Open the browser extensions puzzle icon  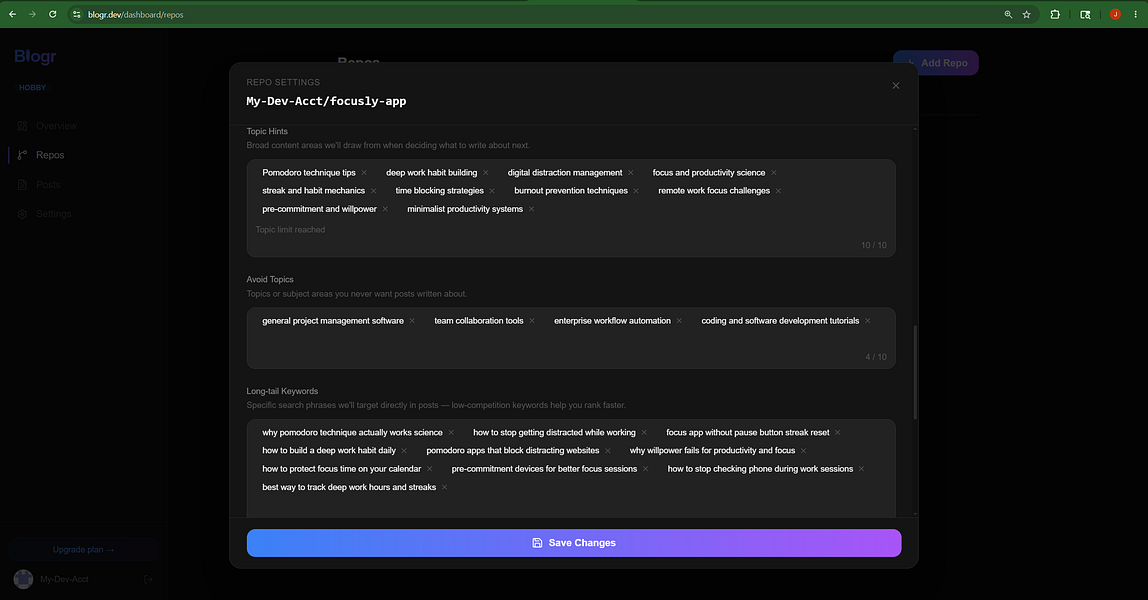(1055, 14)
